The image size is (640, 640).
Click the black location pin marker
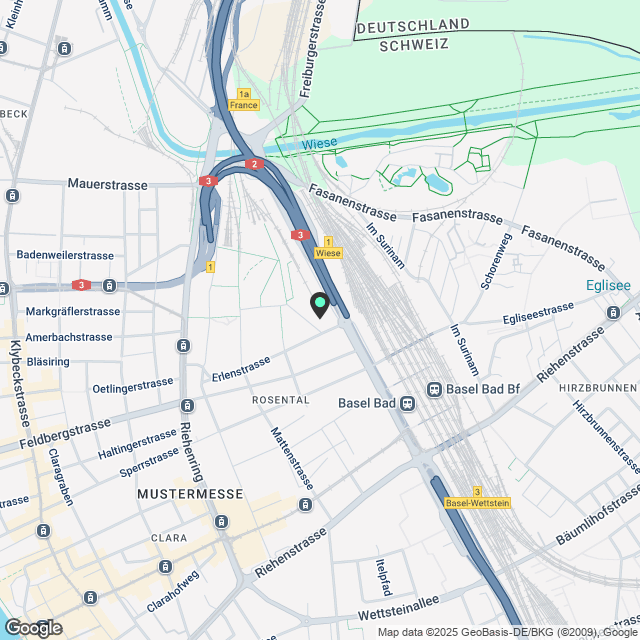[320, 305]
